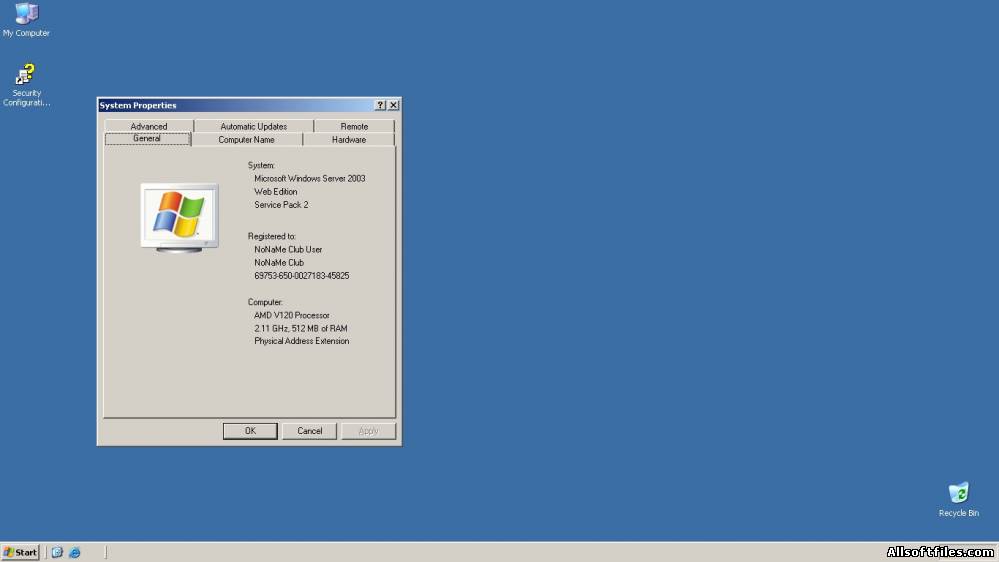Close the System Properties dialog
Screen dimensions: 999x562
coord(394,105)
